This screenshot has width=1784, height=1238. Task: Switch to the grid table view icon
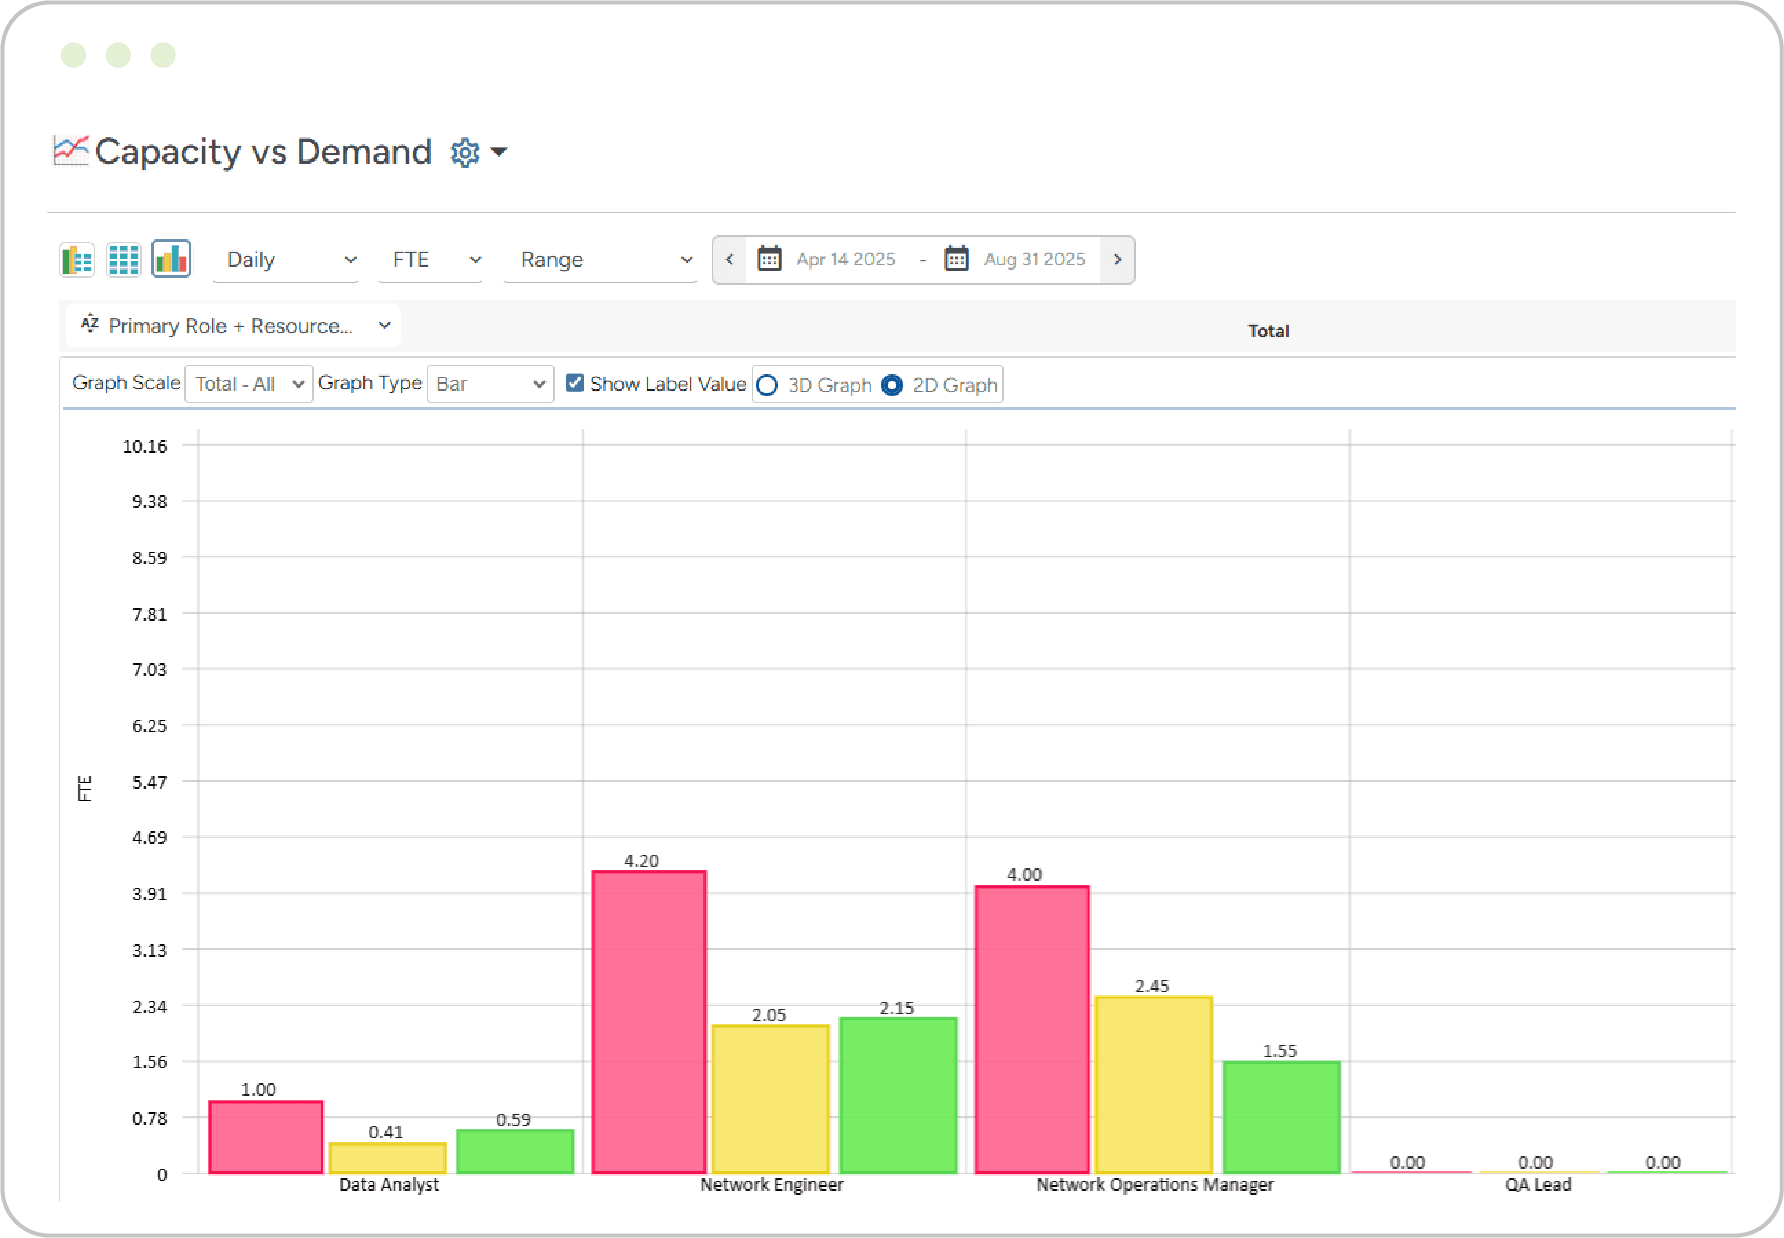[124, 260]
